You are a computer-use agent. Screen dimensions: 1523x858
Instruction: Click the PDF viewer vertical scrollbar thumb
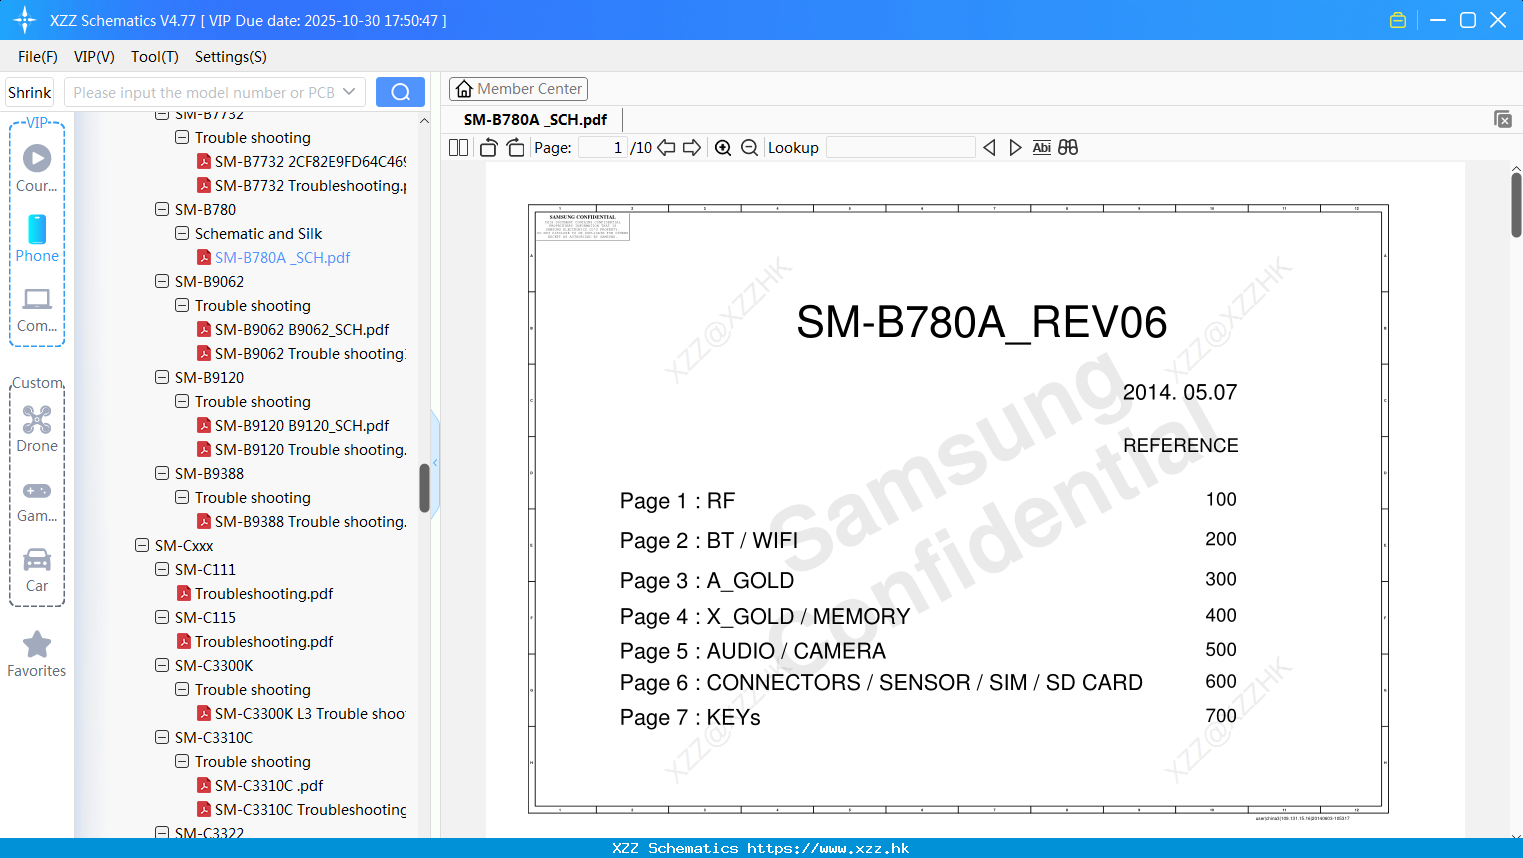click(1516, 205)
